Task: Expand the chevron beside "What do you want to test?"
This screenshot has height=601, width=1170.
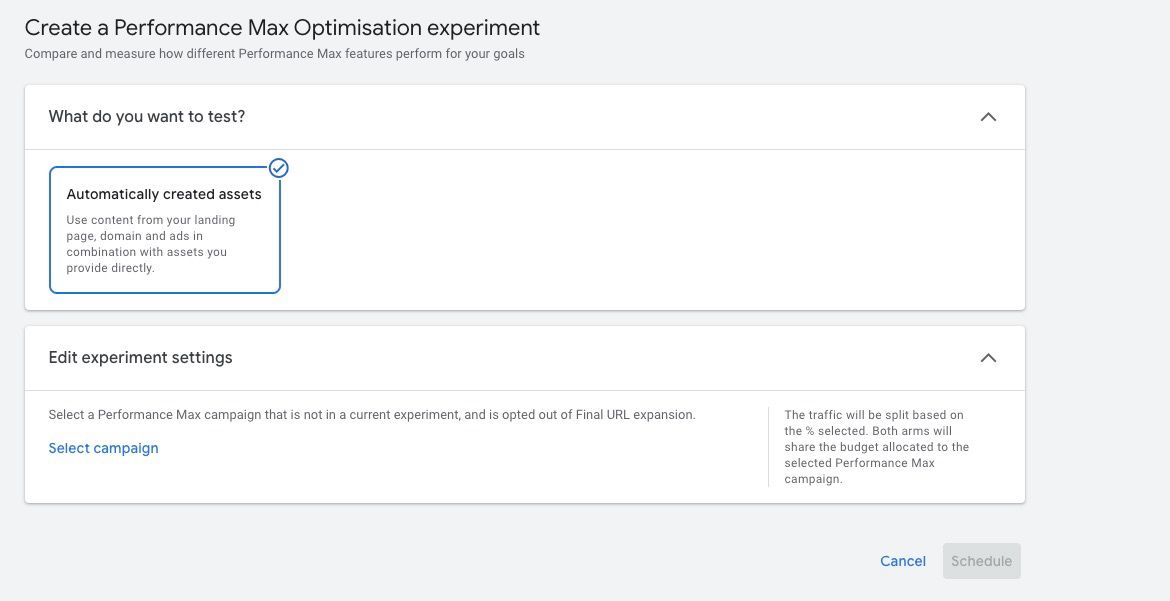Action: (x=988, y=117)
